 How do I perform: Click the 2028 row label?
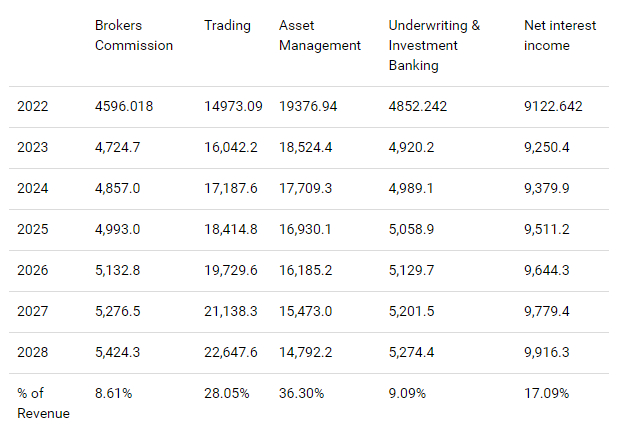click(33, 352)
